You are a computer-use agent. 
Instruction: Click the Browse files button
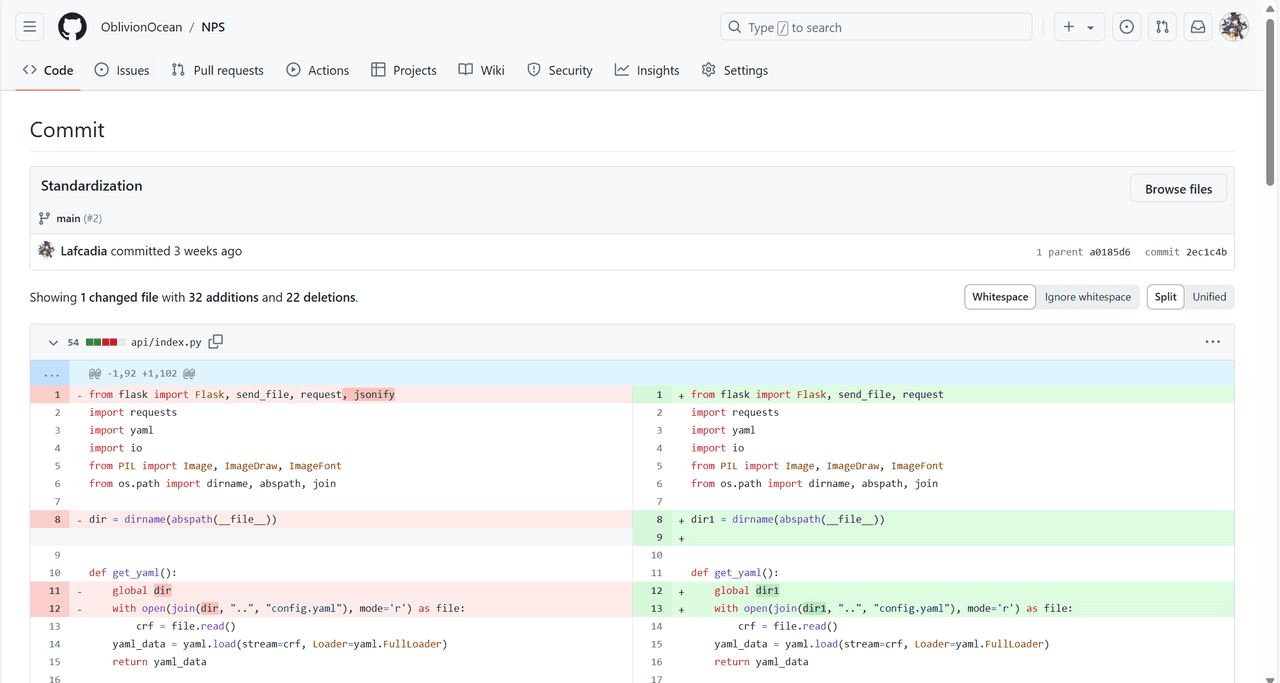tap(1178, 189)
